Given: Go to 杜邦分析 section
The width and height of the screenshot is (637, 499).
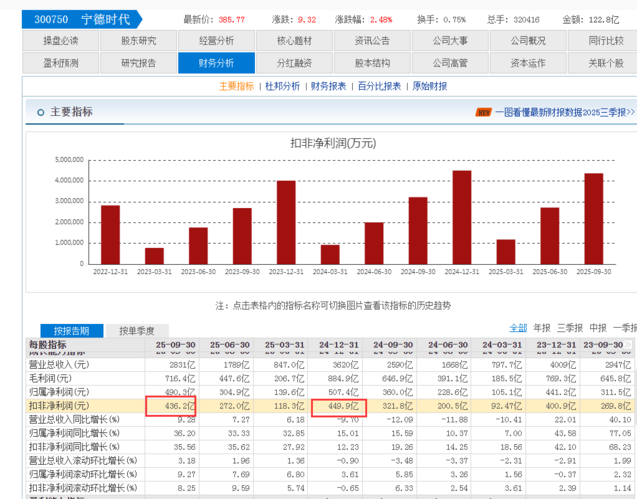Looking at the screenshot, I should point(282,86).
